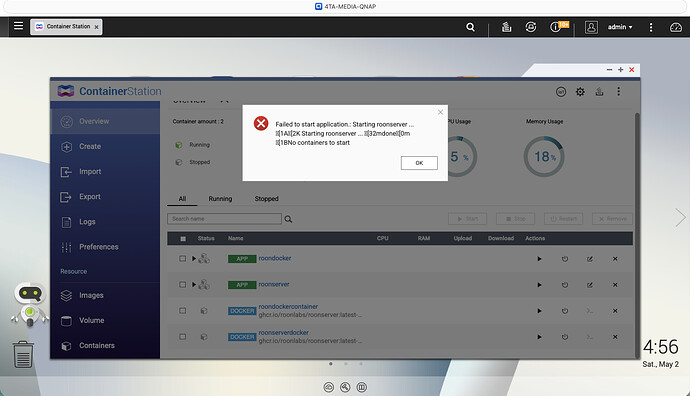Open Create in the sidebar

105,147
